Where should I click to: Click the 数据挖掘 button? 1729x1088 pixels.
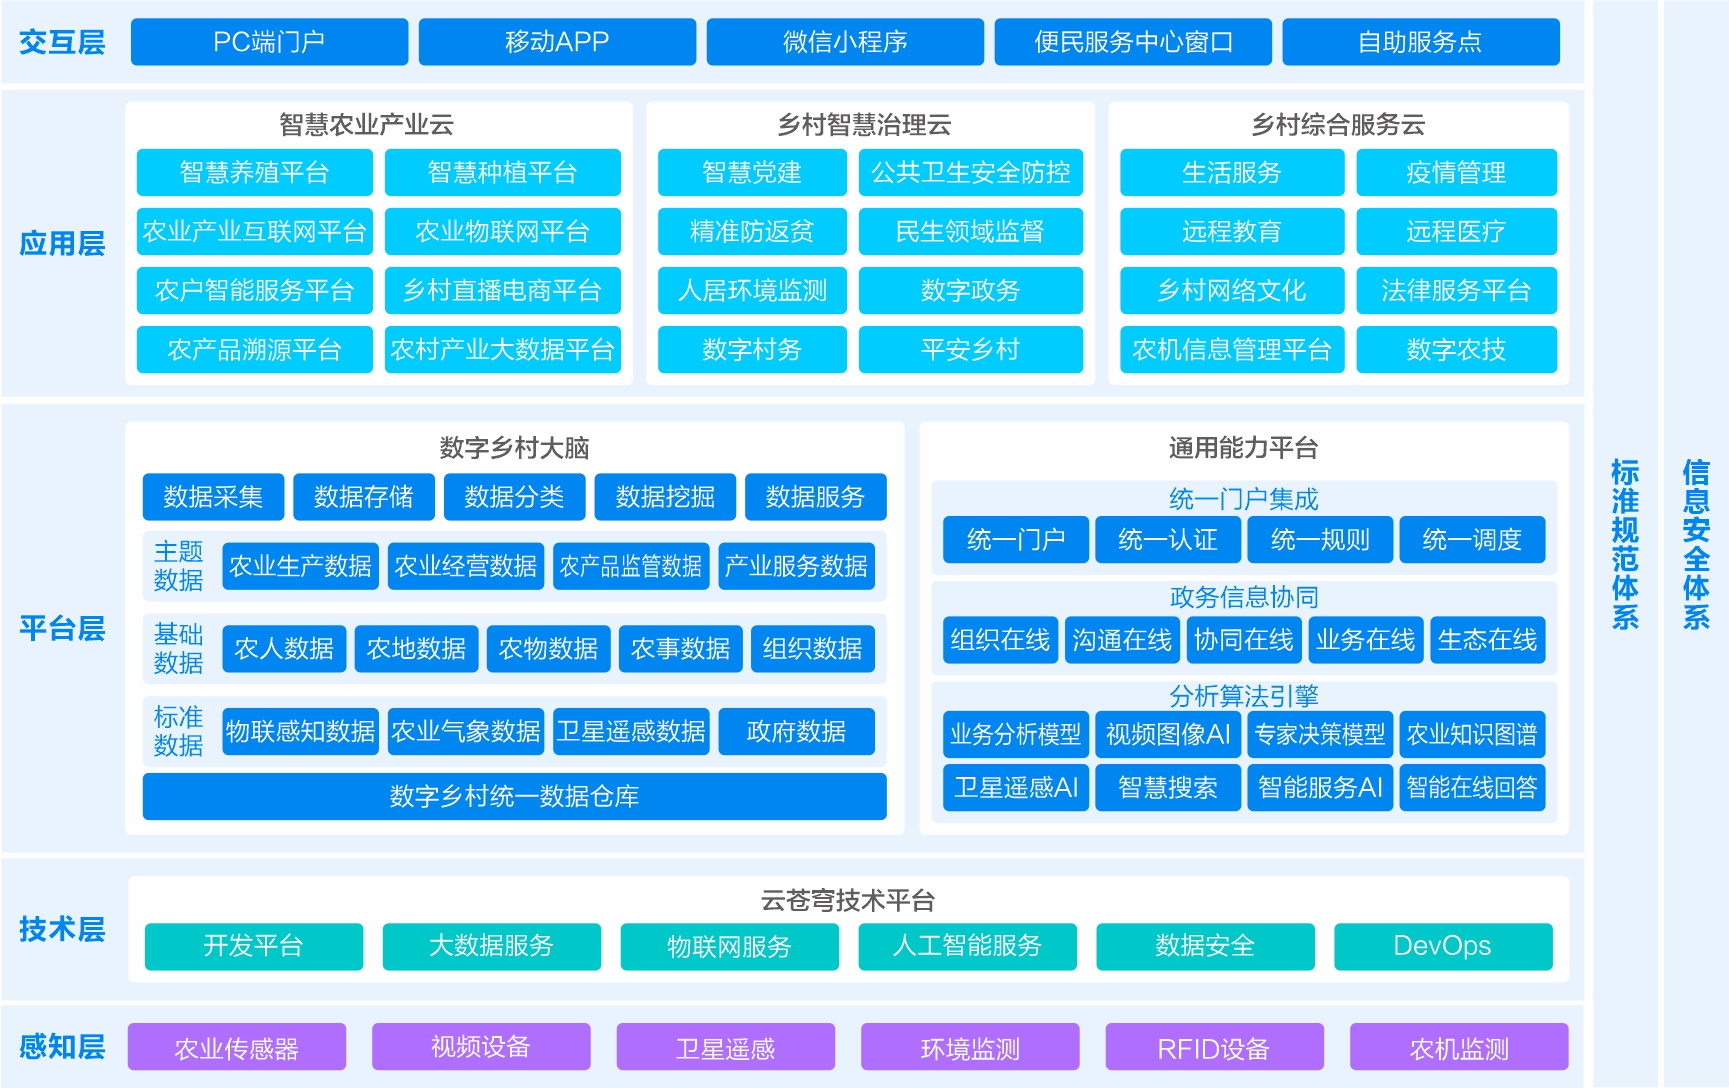click(665, 497)
